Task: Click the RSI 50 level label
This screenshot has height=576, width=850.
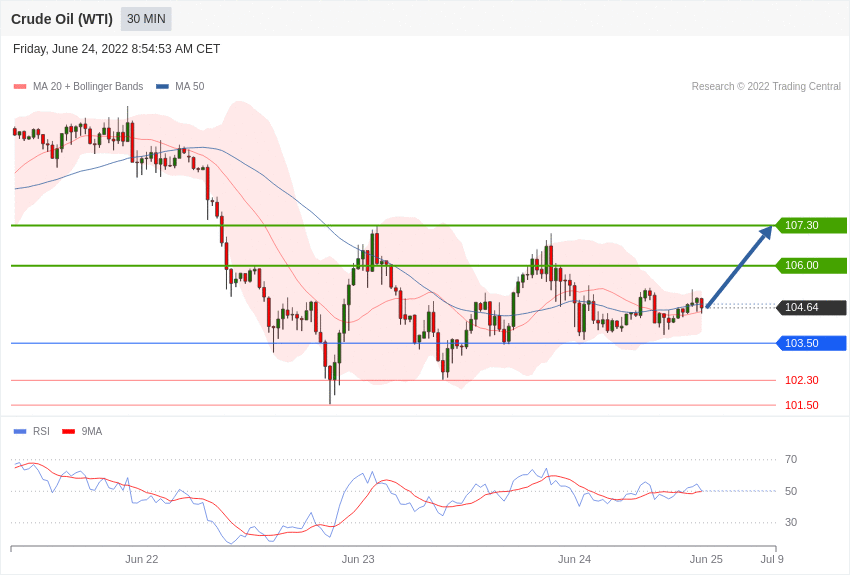Action: (791, 491)
